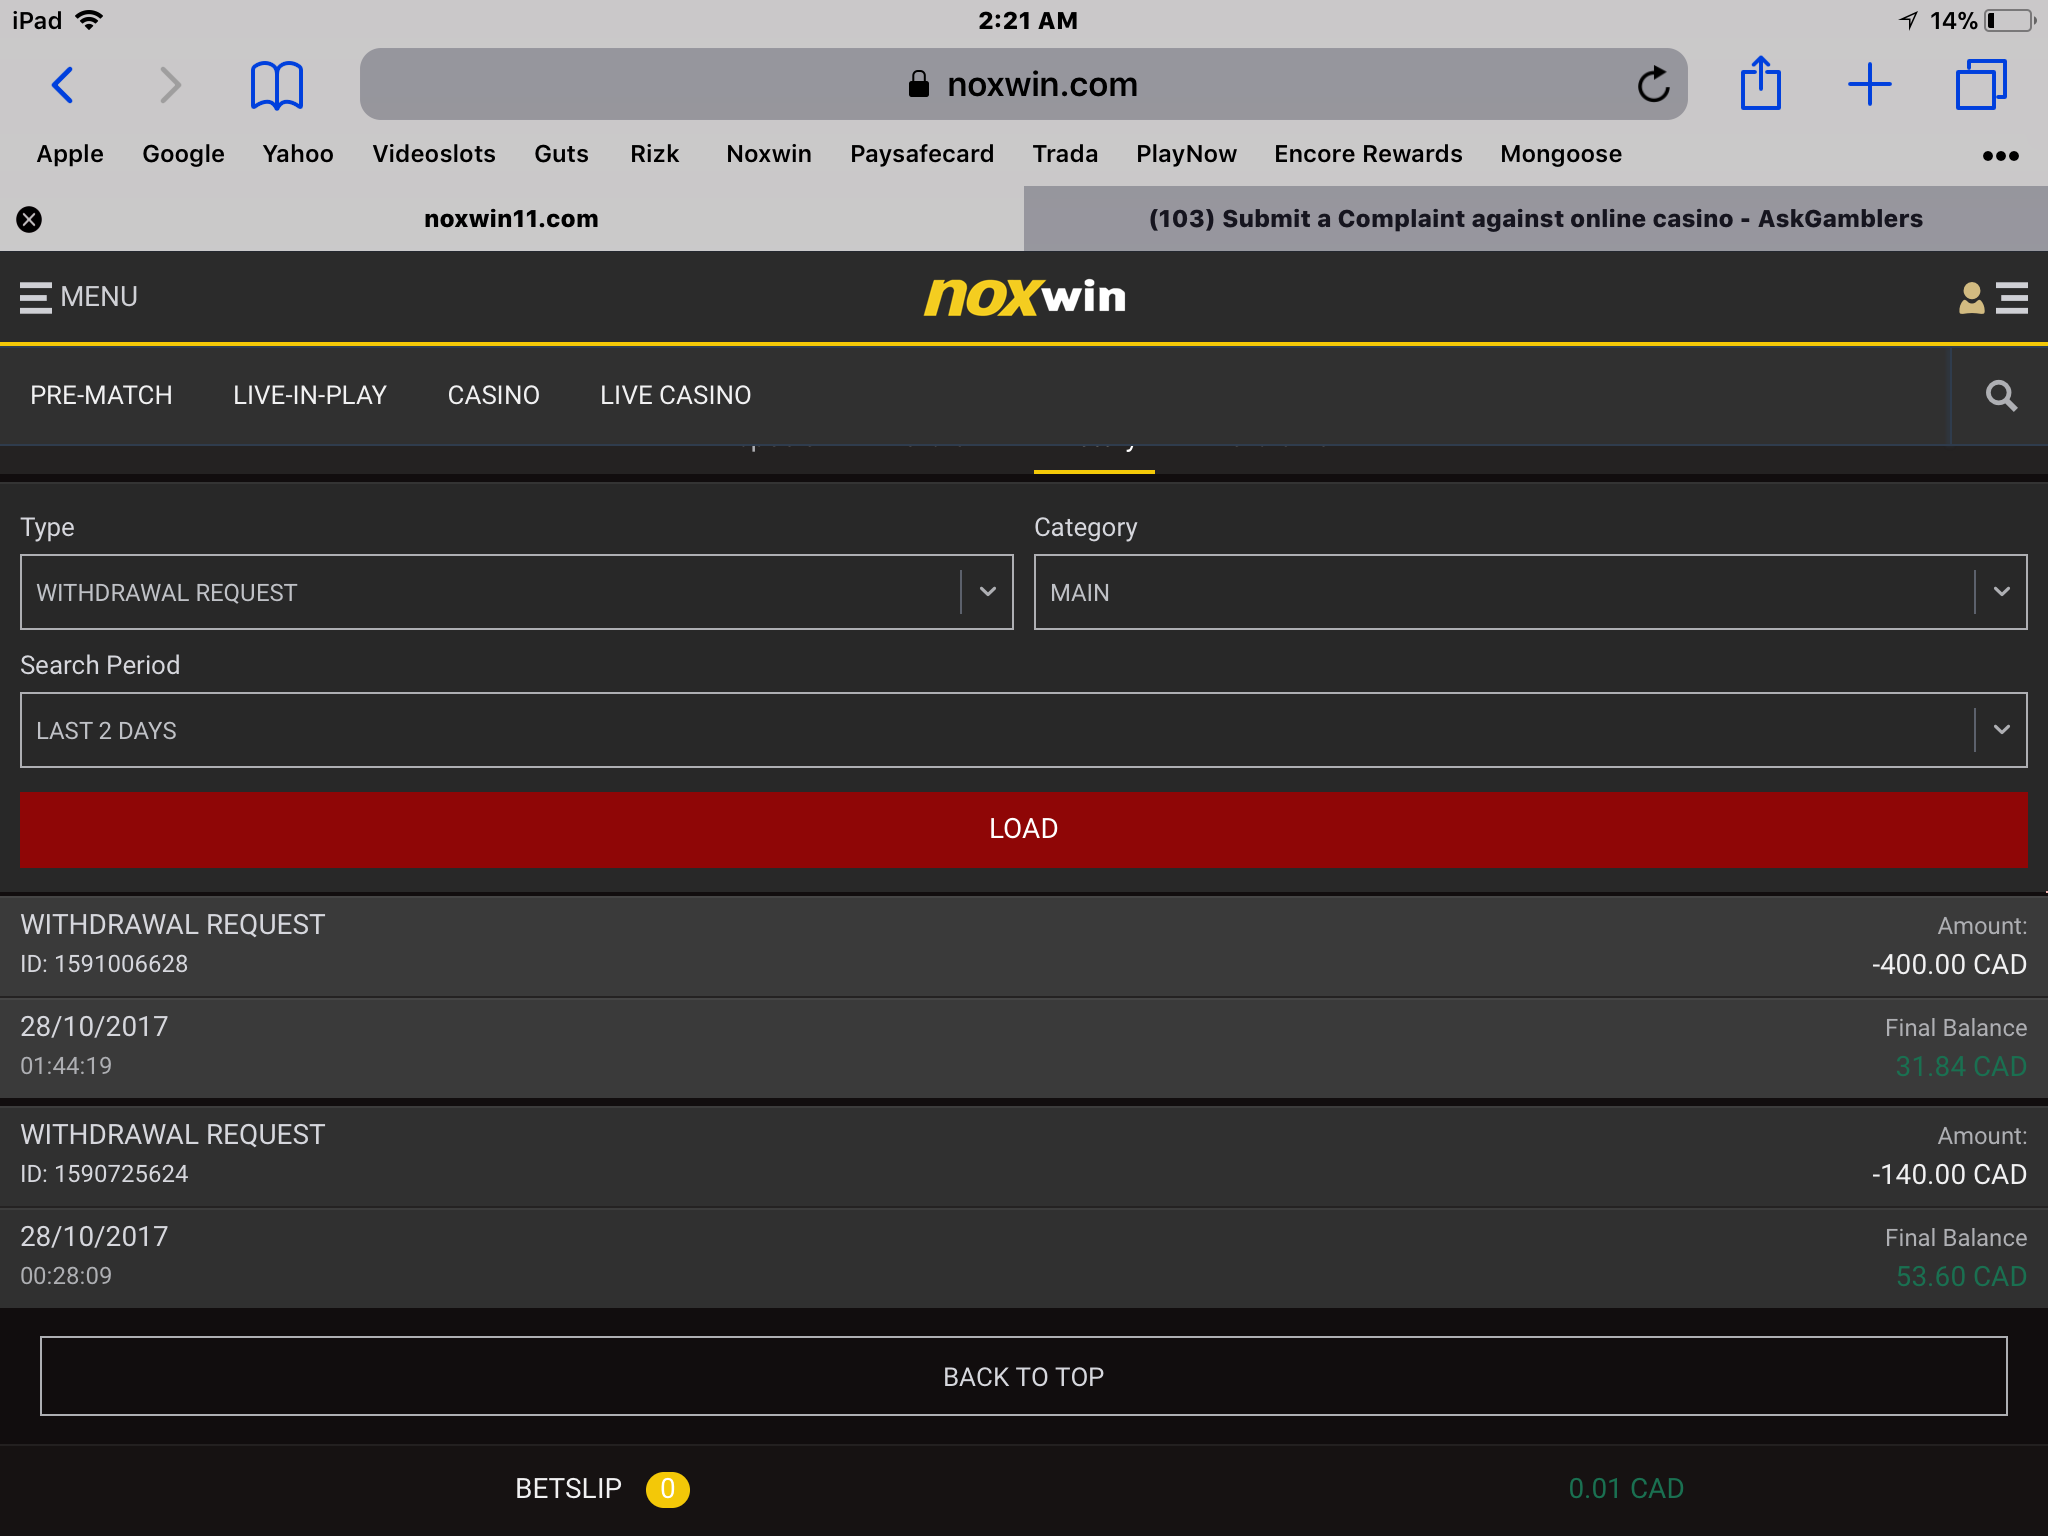Go to CASINO section
The image size is (2048, 1536).
(494, 396)
